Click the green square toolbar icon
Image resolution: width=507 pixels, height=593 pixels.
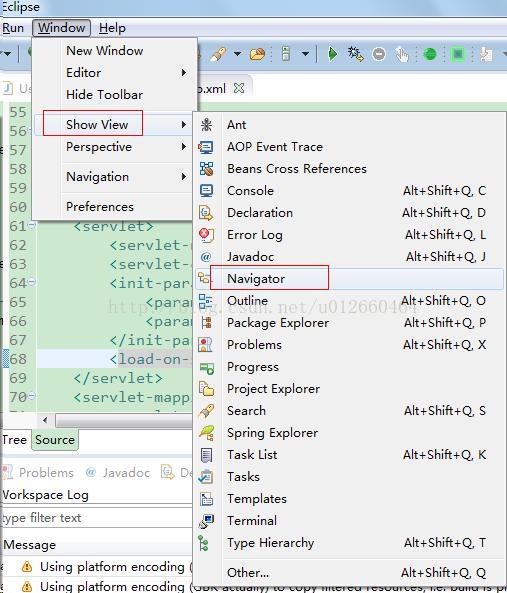(x=458, y=54)
